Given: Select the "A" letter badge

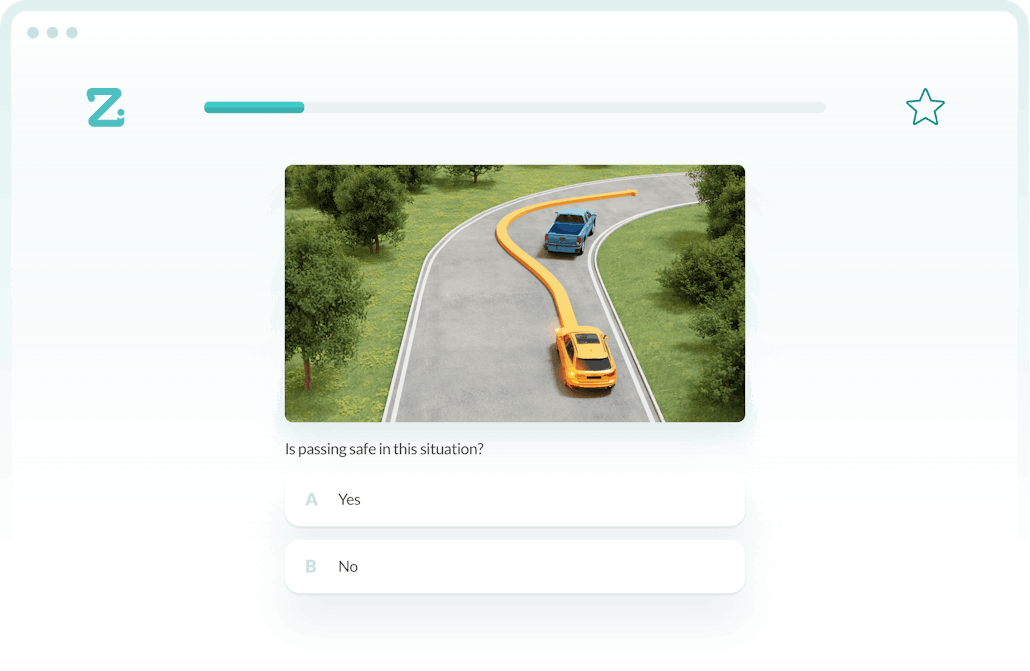Looking at the screenshot, I should click(311, 499).
